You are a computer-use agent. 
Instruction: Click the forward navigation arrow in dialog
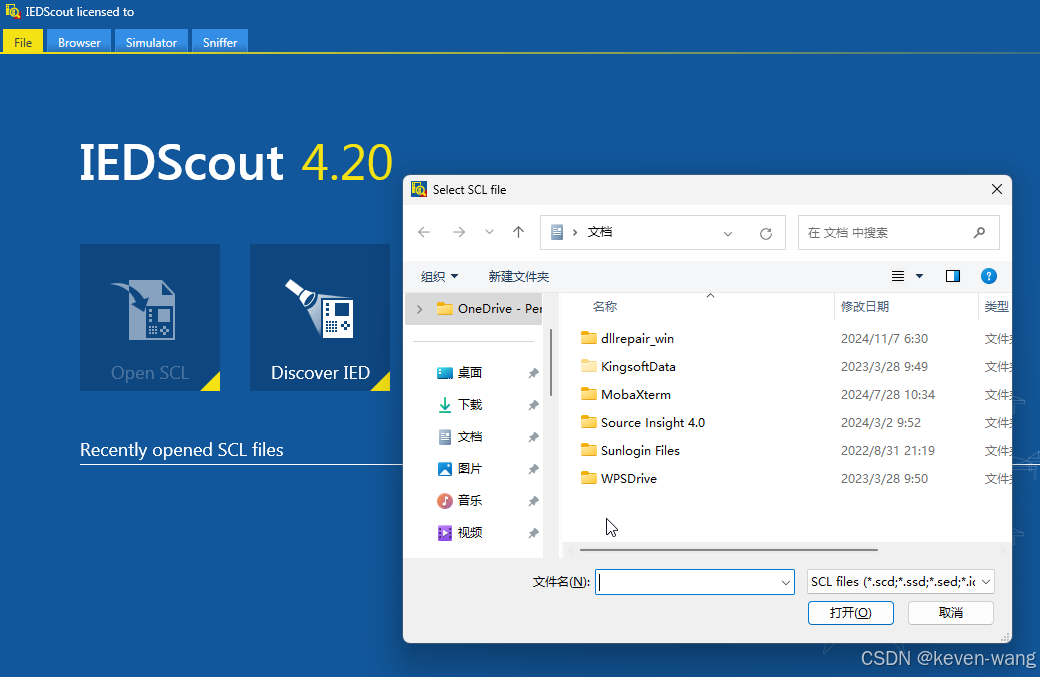[458, 232]
